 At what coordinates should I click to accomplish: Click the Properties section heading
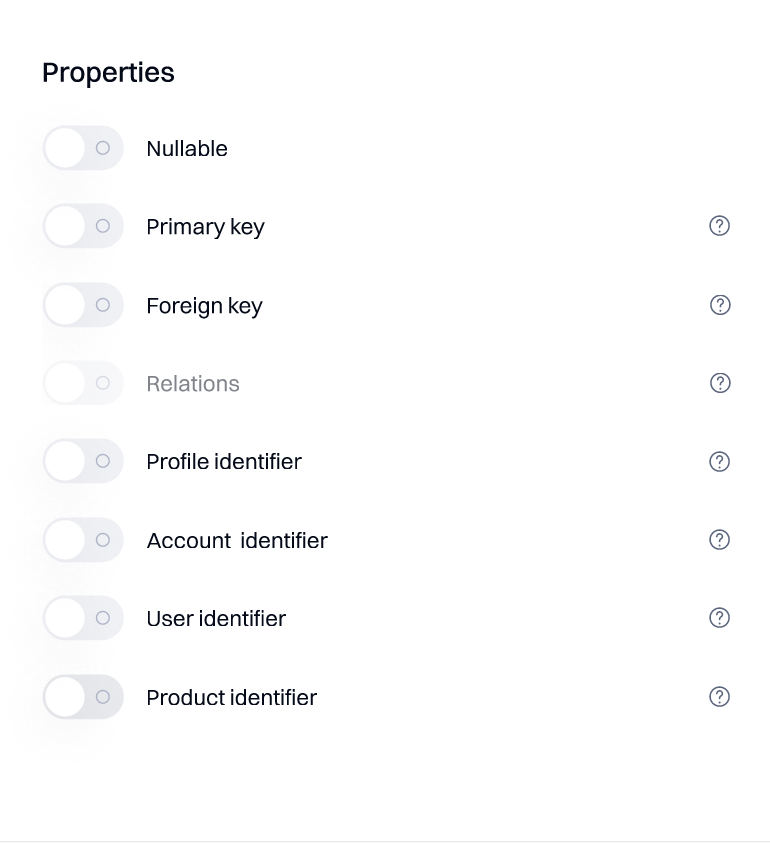[x=108, y=73]
